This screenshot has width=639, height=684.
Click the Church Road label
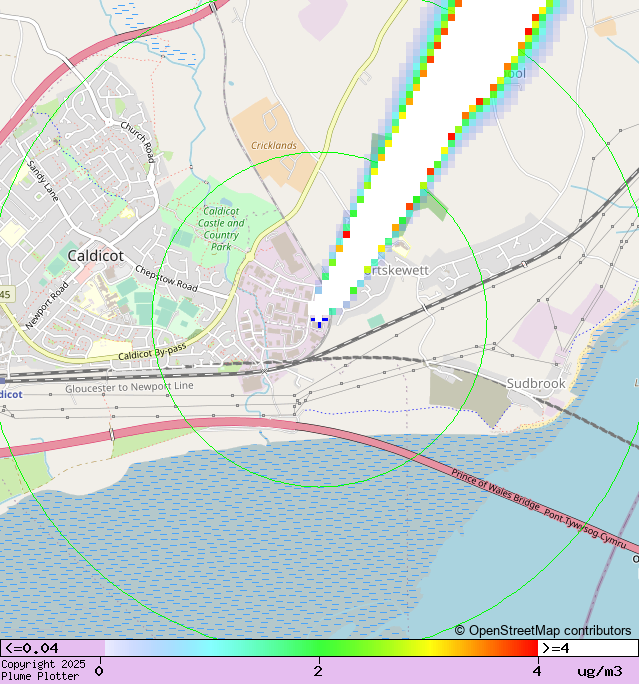(x=138, y=142)
